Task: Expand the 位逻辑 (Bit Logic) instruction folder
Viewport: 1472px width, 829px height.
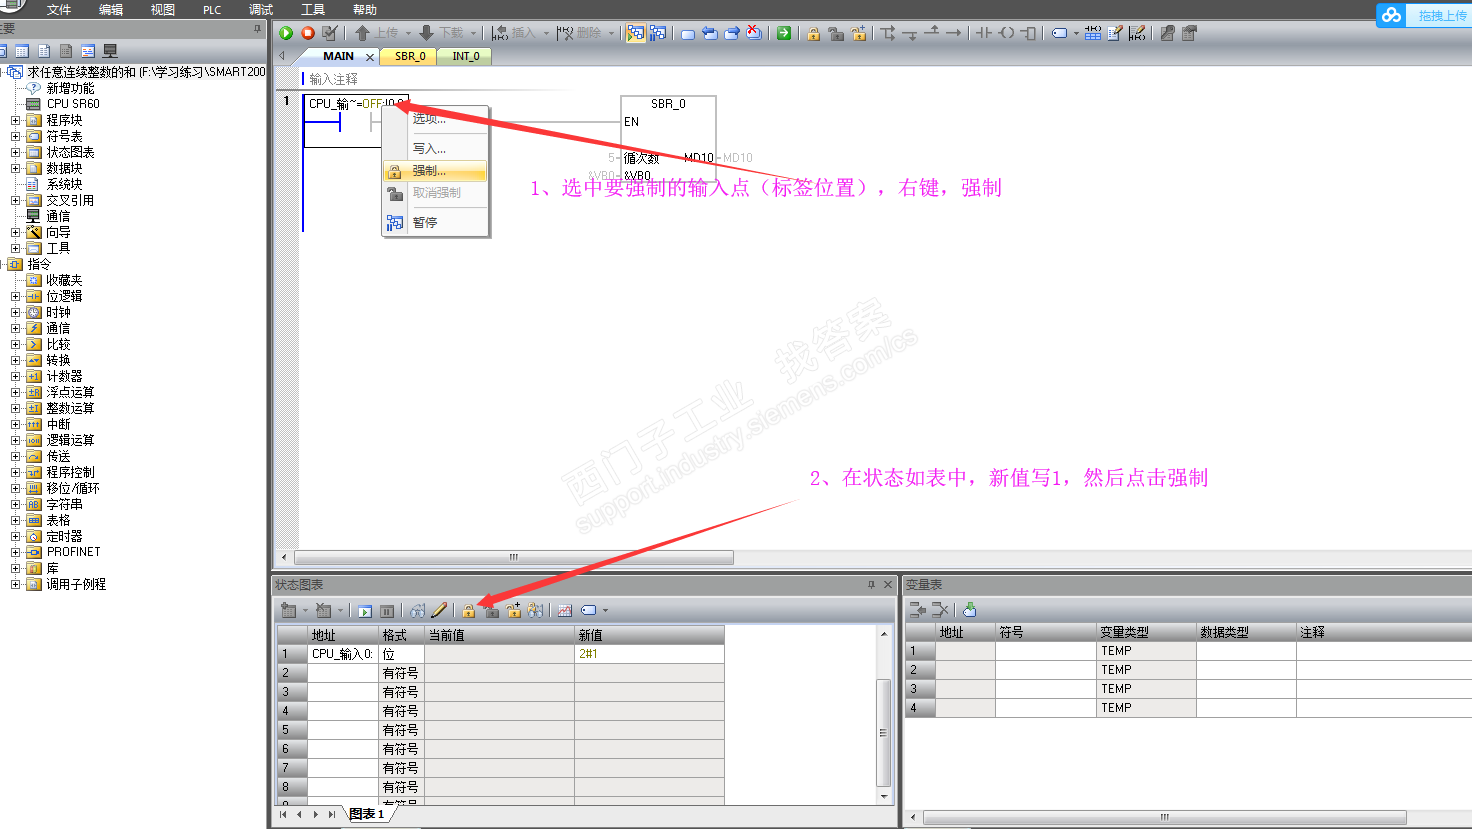Action: click(x=15, y=296)
